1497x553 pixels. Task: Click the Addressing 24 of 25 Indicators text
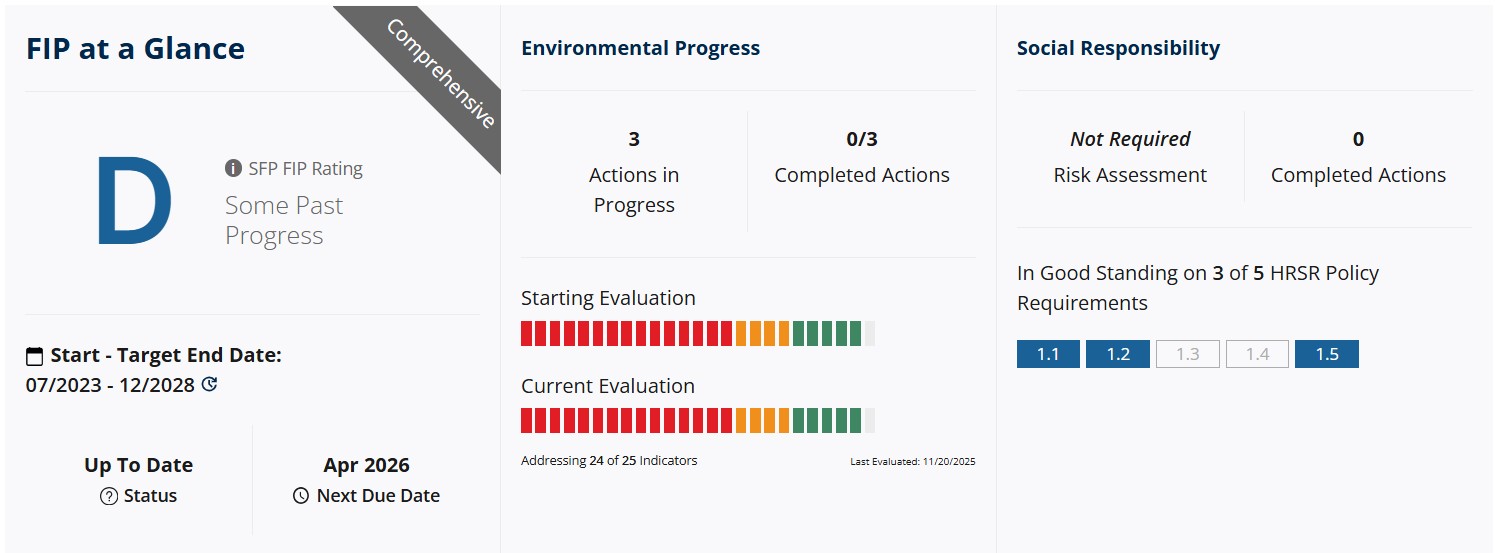pos(609,461)
